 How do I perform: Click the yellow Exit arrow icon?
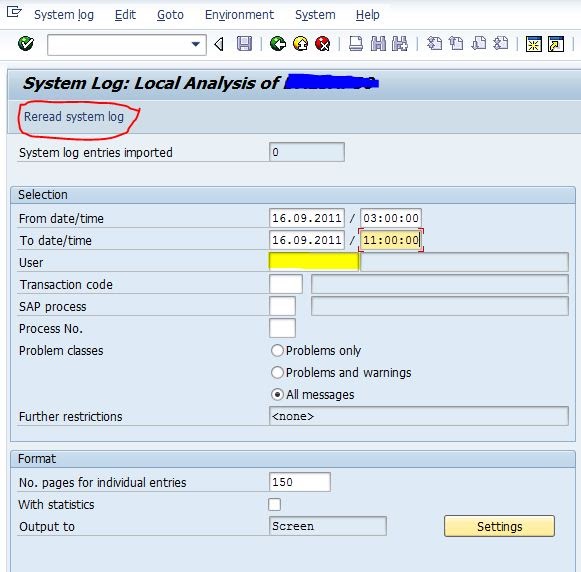click(301, 44)
